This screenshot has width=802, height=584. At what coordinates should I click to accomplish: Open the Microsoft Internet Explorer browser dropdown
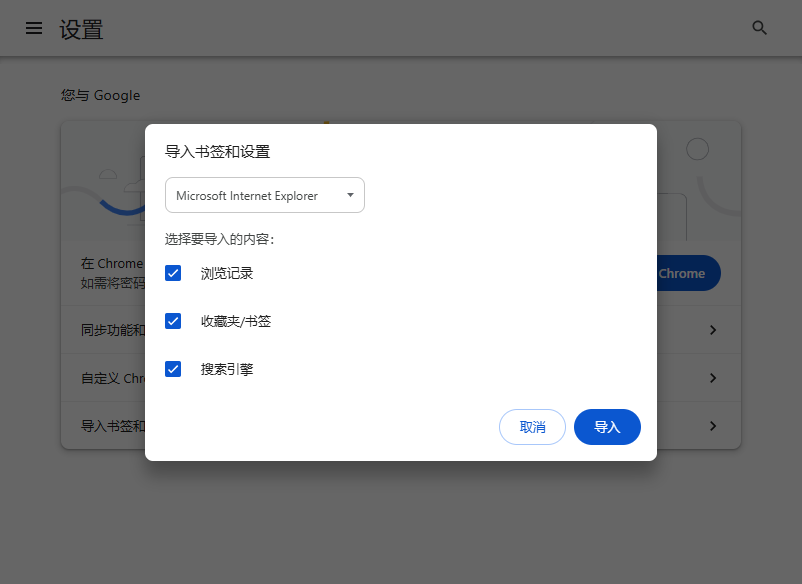point(265,195)
